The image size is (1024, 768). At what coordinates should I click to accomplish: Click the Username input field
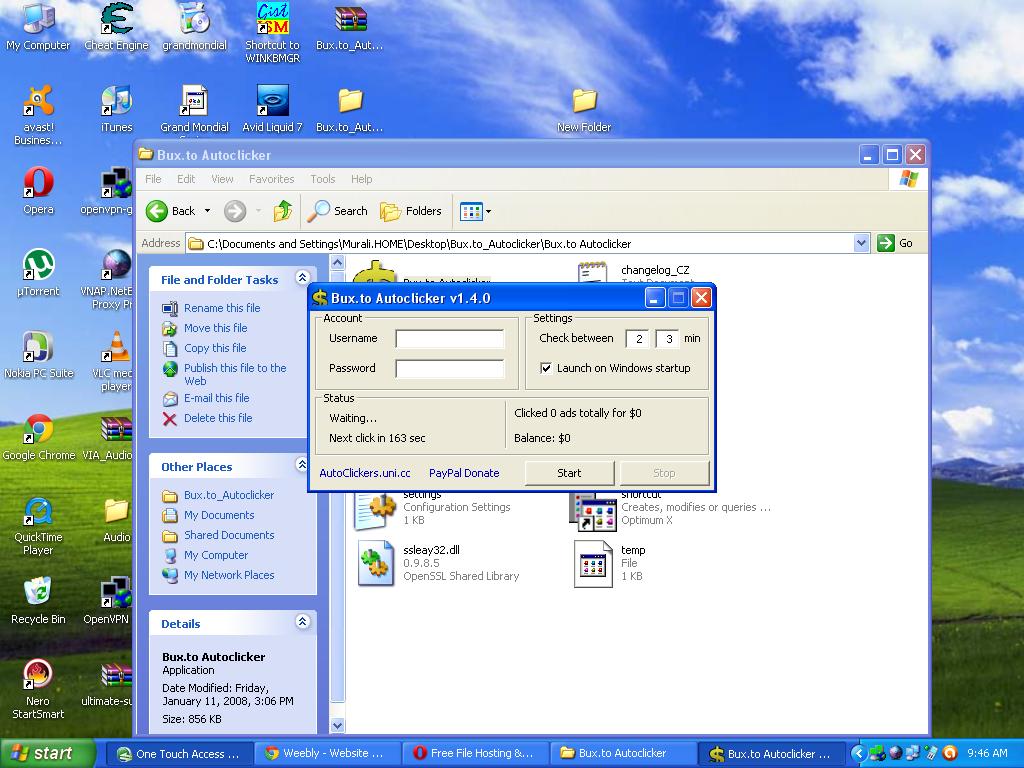pyautogui.click(x=450, y=338)
